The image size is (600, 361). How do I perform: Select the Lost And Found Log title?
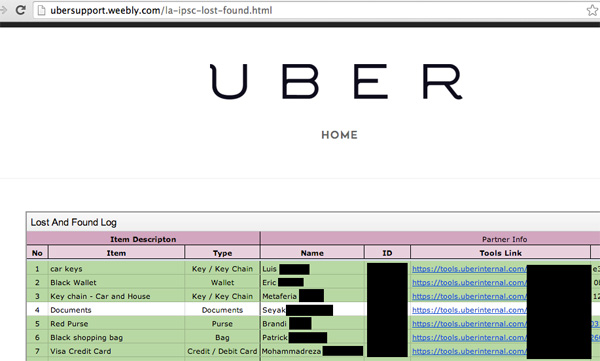click(x=73, y=222)
